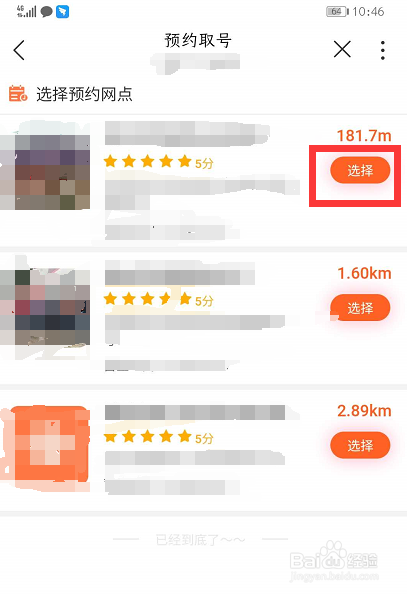Screen dimensions: 407x594
Task: Open the second branch's photo thumbnail
Action: (x=45, y=307)
